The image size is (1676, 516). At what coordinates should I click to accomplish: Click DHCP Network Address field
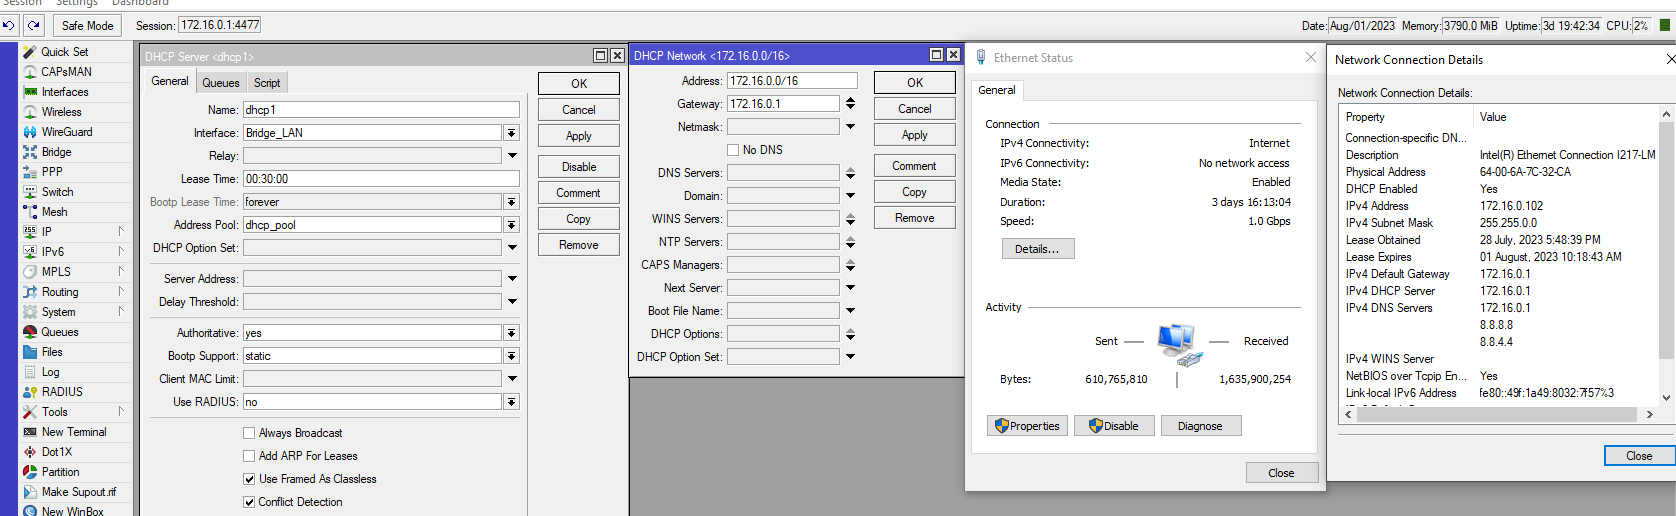(x=792, y=81)
